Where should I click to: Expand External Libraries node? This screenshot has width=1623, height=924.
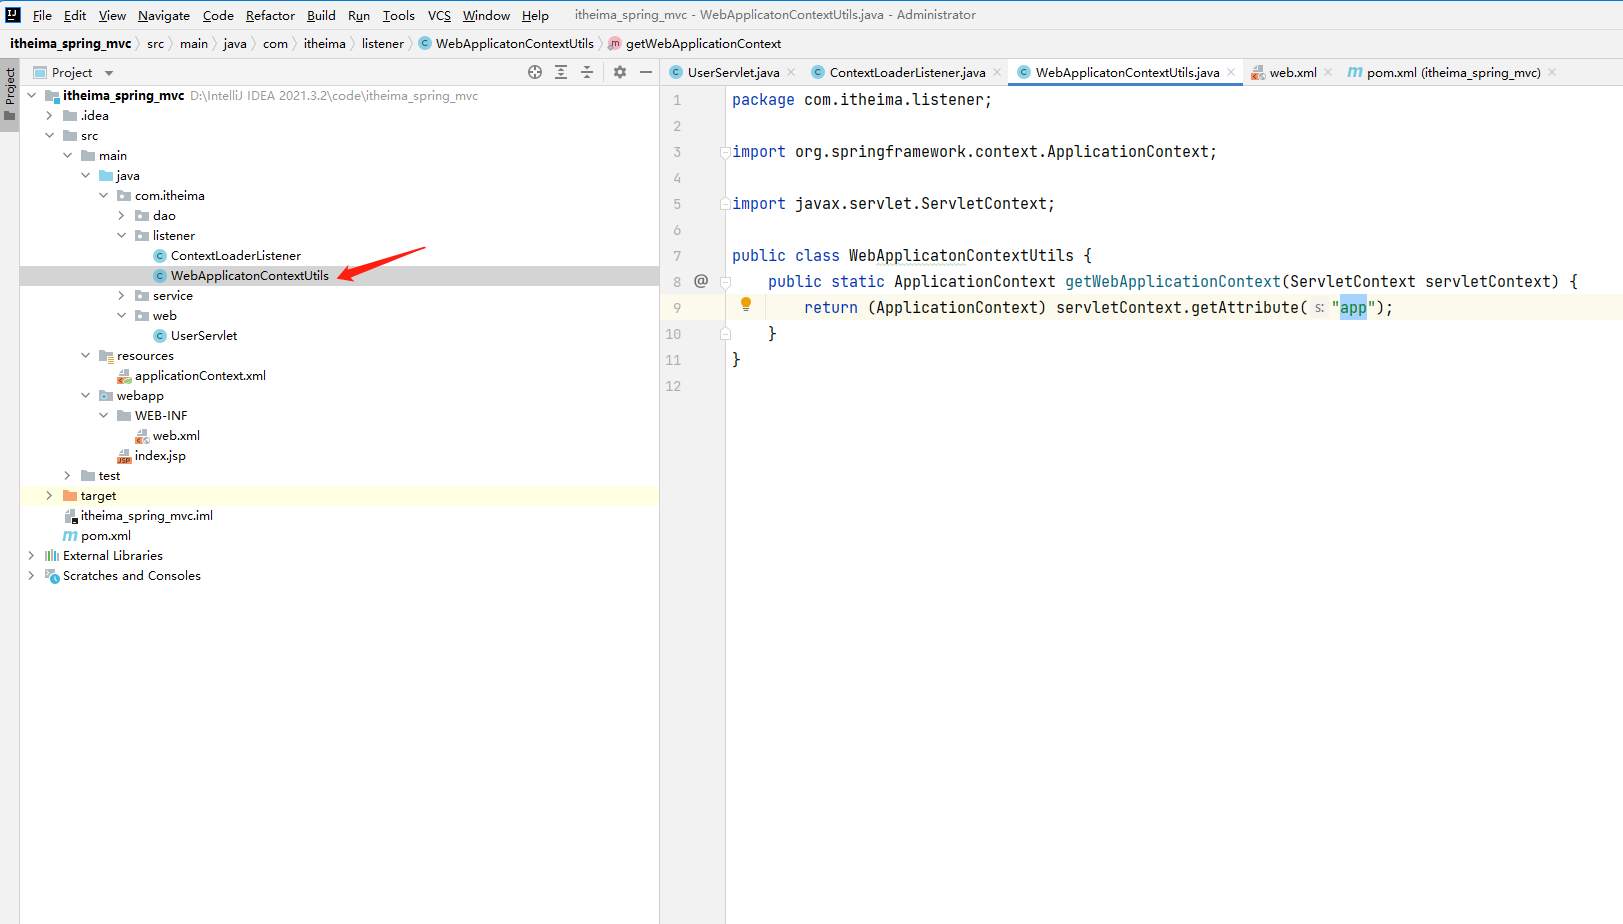(x=31, y=556)
